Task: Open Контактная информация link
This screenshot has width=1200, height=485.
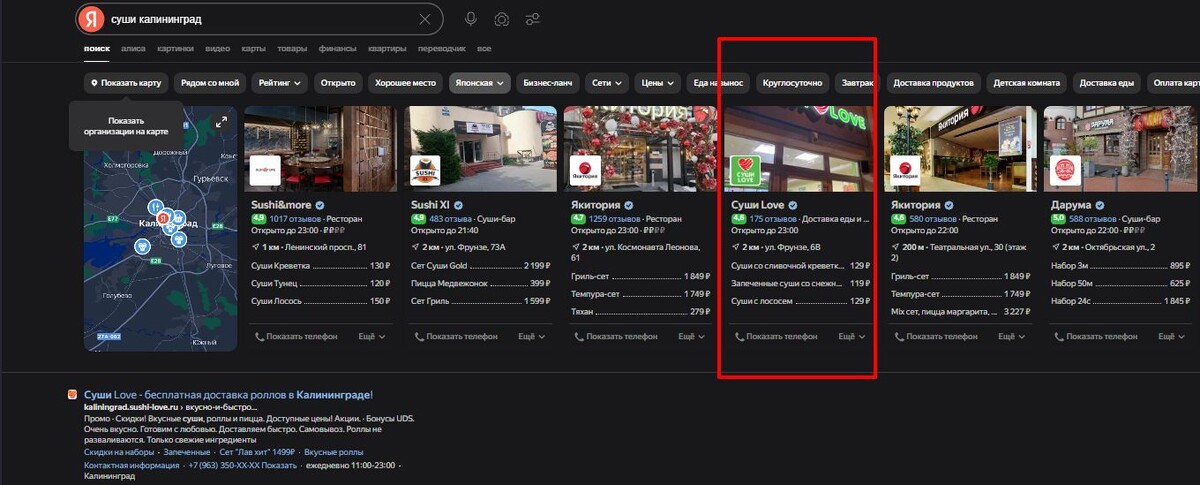Action: point(131,466)
